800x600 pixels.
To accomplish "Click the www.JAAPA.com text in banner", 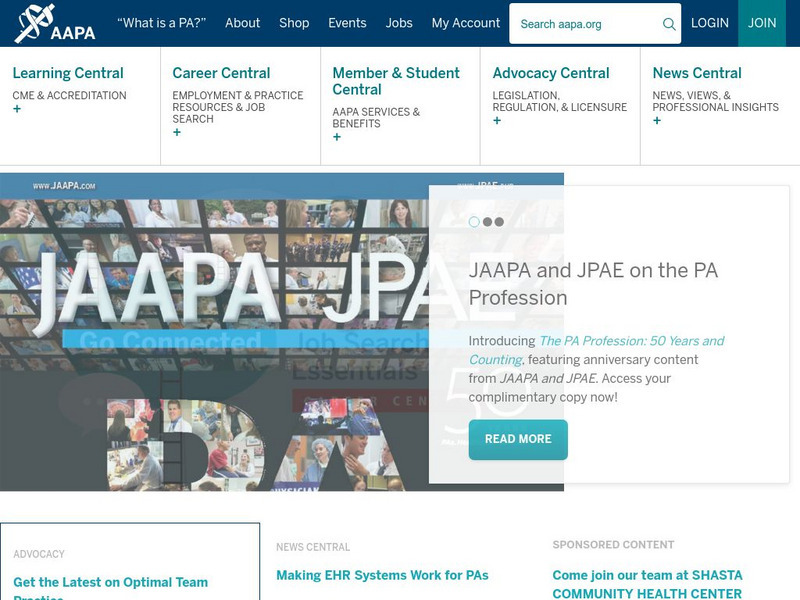I will pyautogui.click(x=64, y=186).
